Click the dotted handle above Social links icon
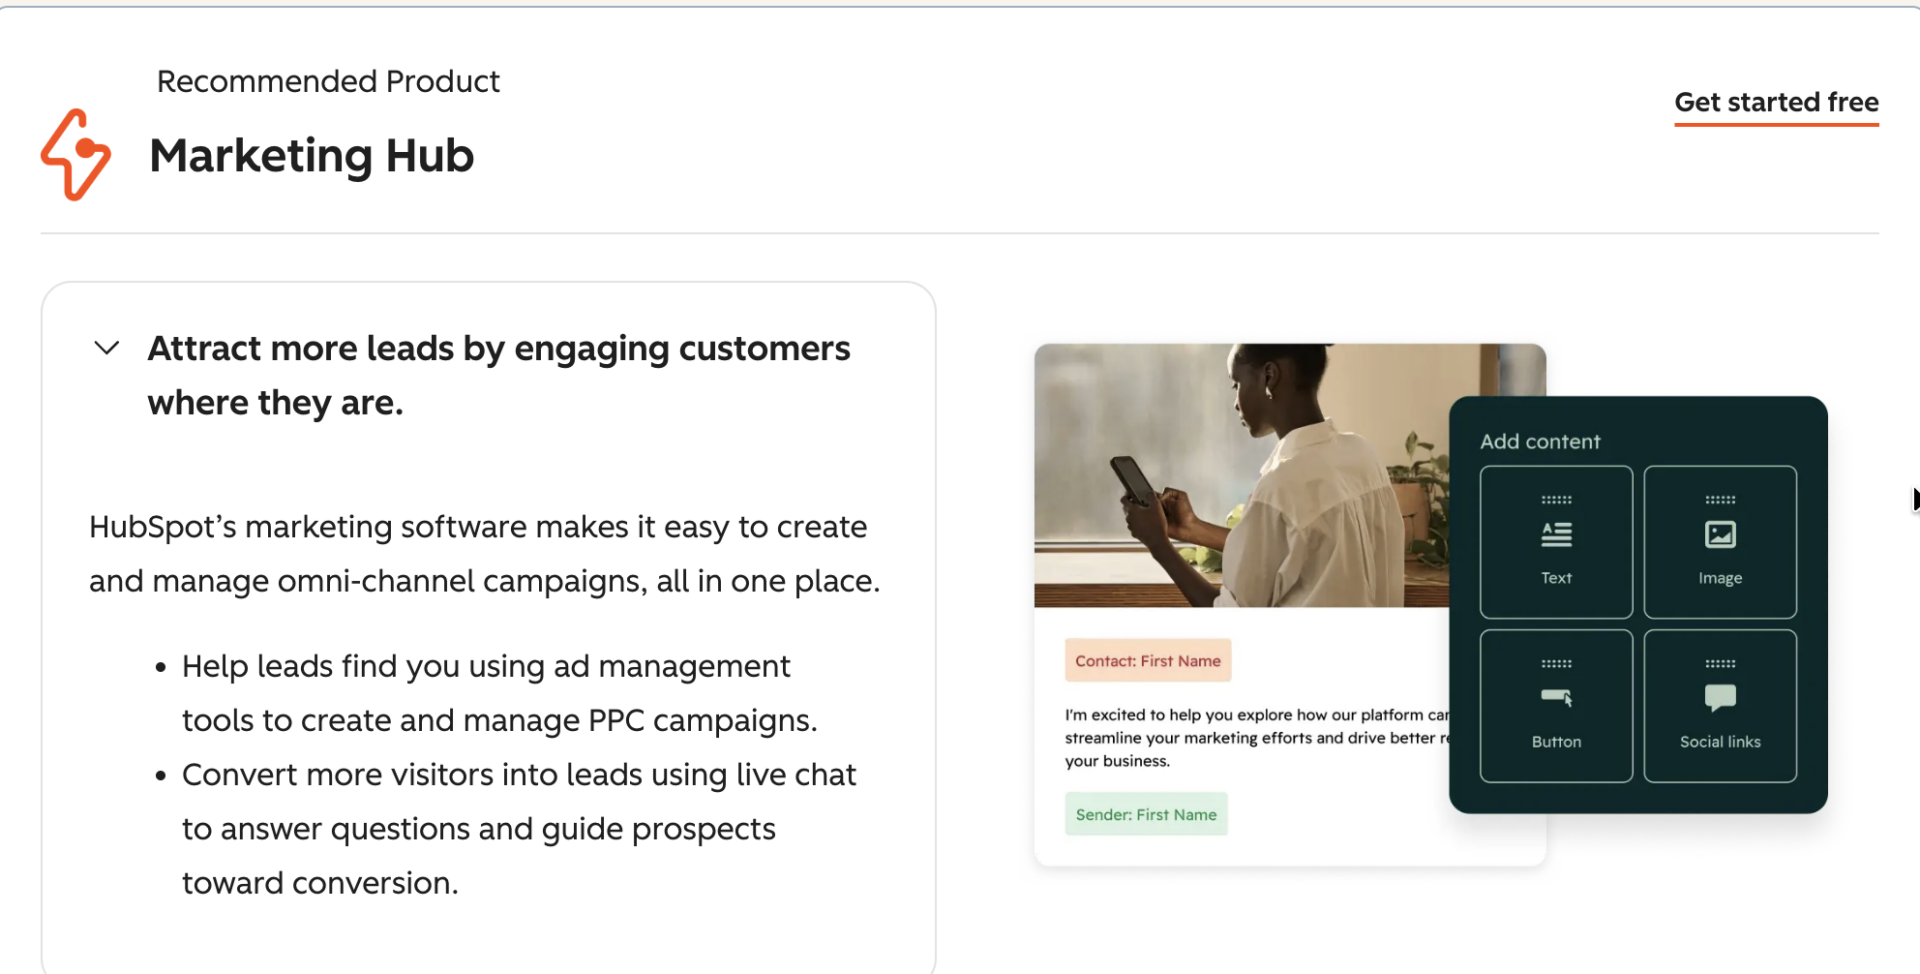The image size is (1920, 974). [1720, 664]
